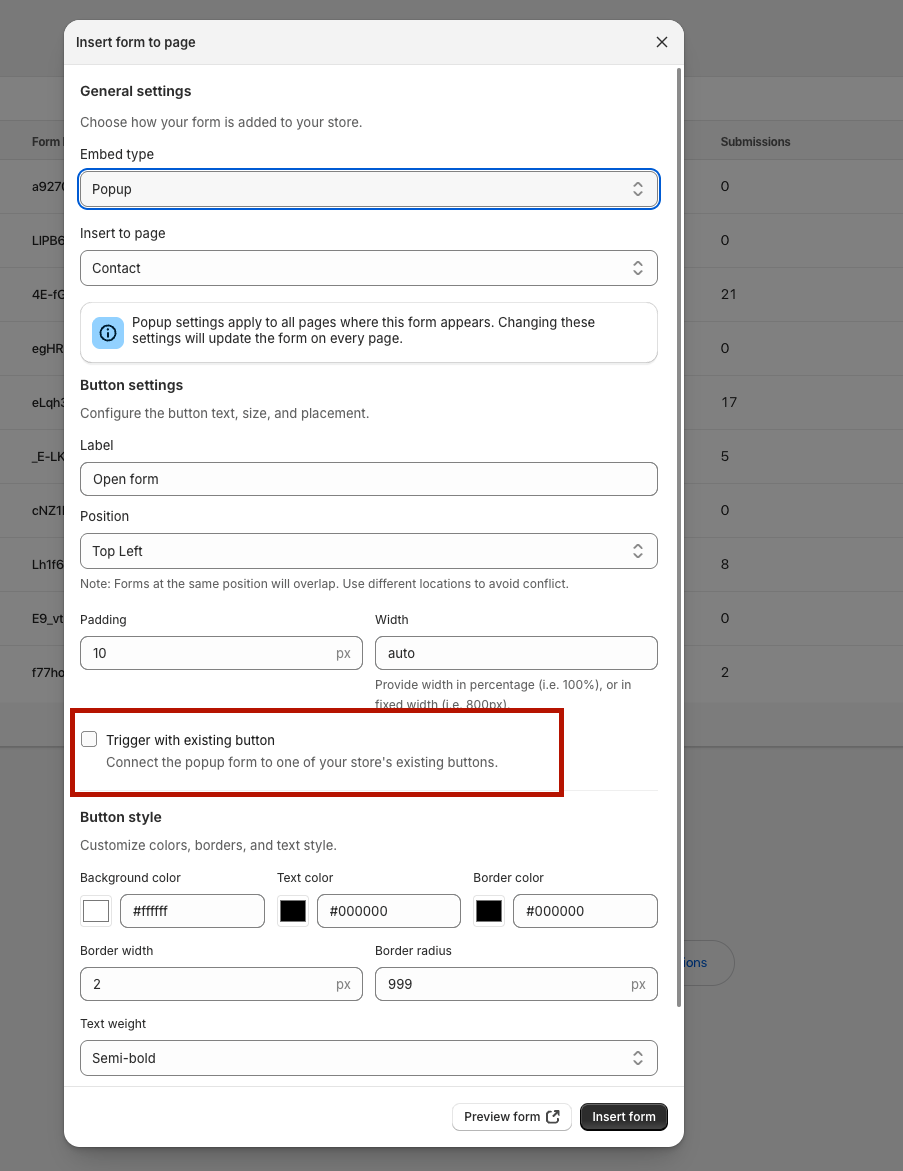This screenshot has width=903, height=1171.
Task: Click the Label field containing Open form
Action: point(369,479)
